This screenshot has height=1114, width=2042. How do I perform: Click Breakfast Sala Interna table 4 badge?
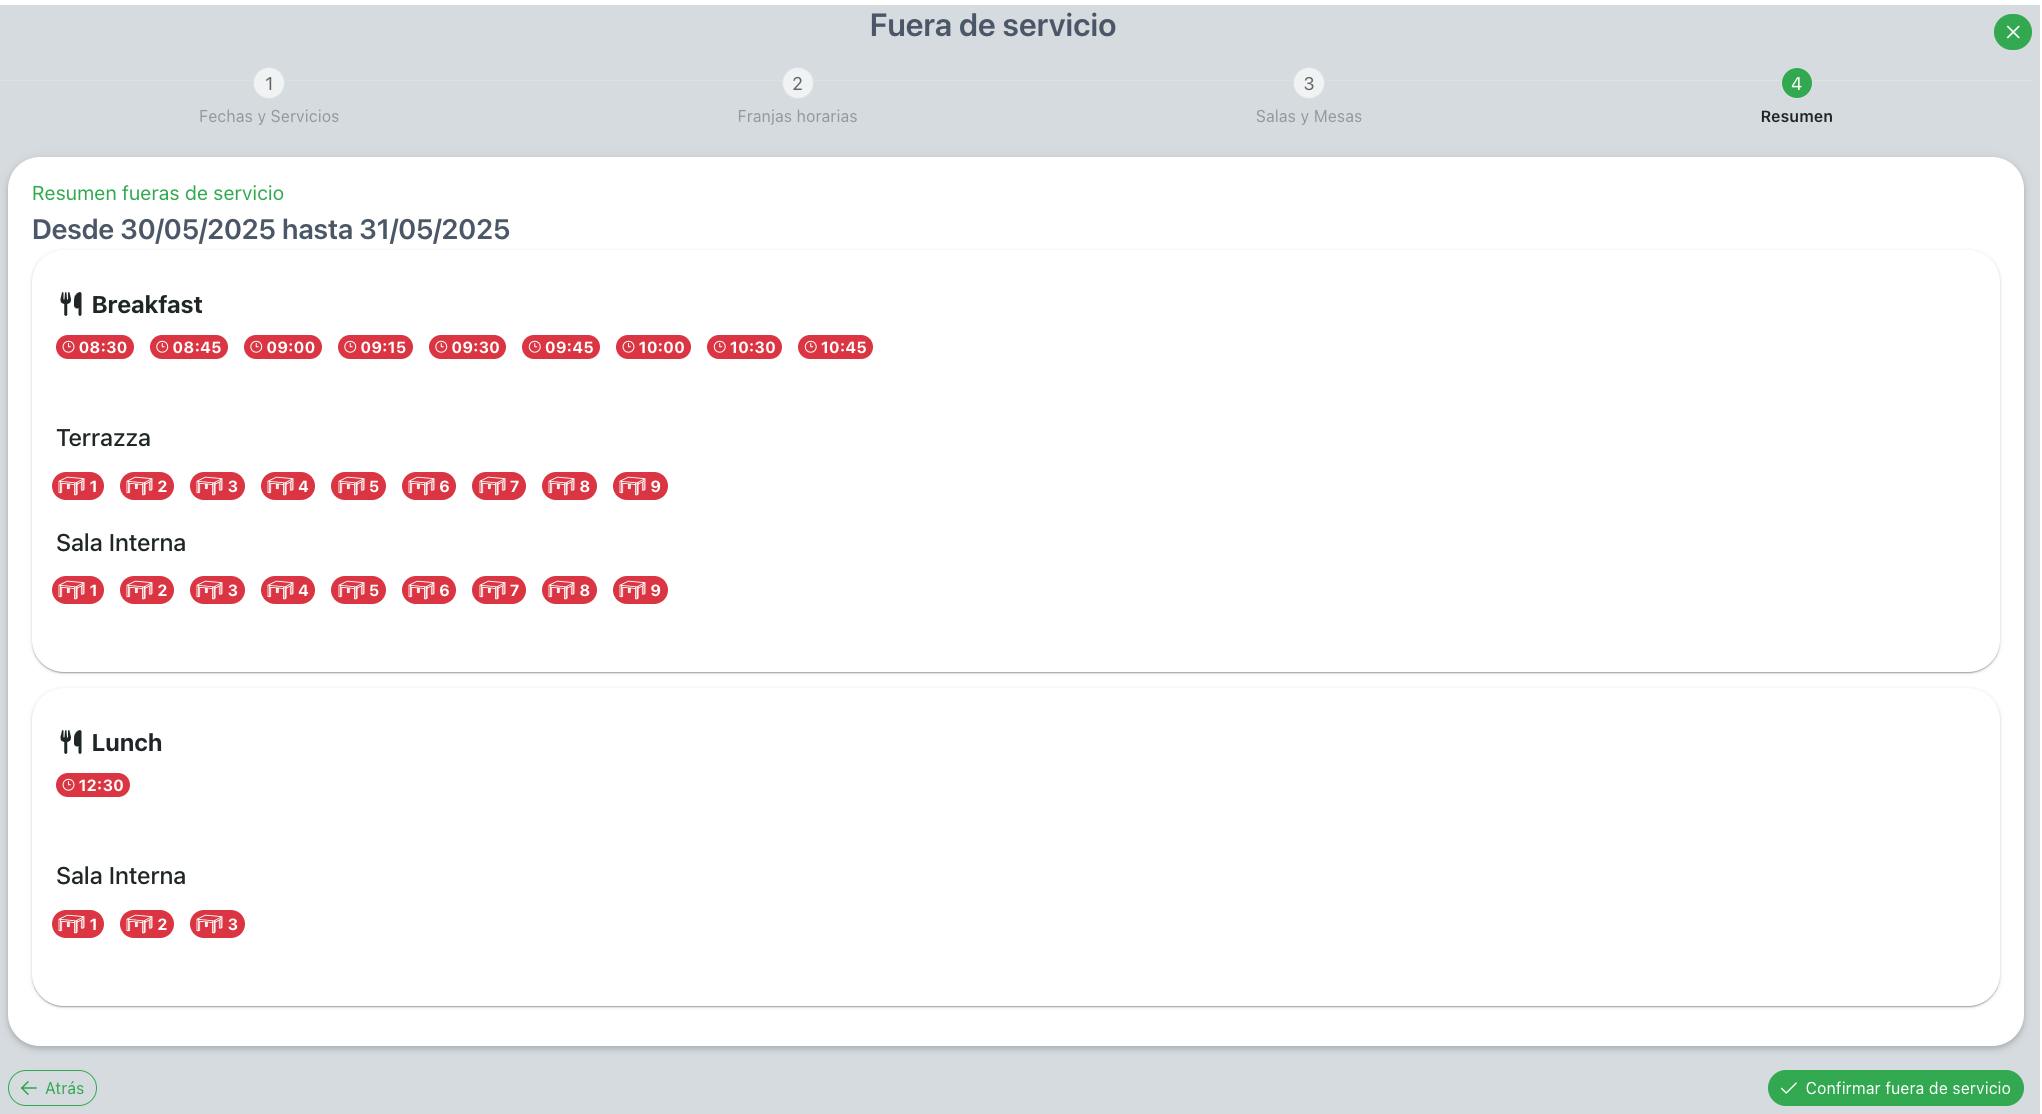pyautogui.click(x=288, y=590)
